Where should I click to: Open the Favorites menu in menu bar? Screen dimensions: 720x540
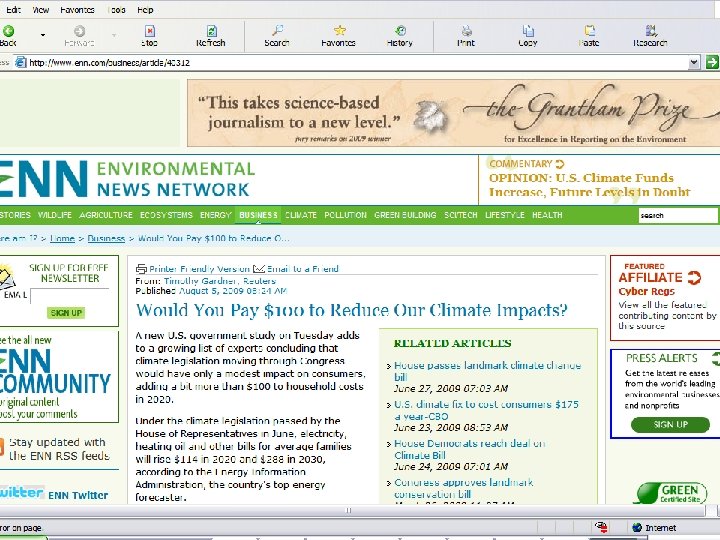[77, 10]
